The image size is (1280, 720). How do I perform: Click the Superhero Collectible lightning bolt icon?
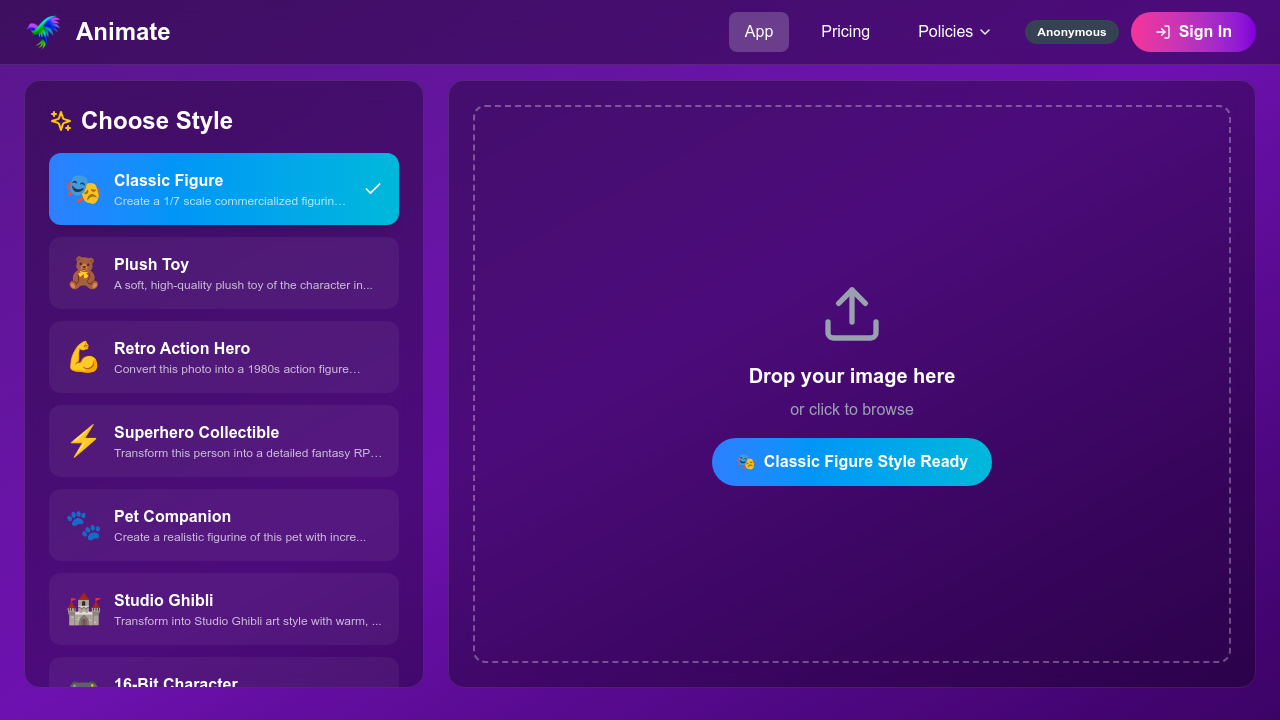click(83, 440)
